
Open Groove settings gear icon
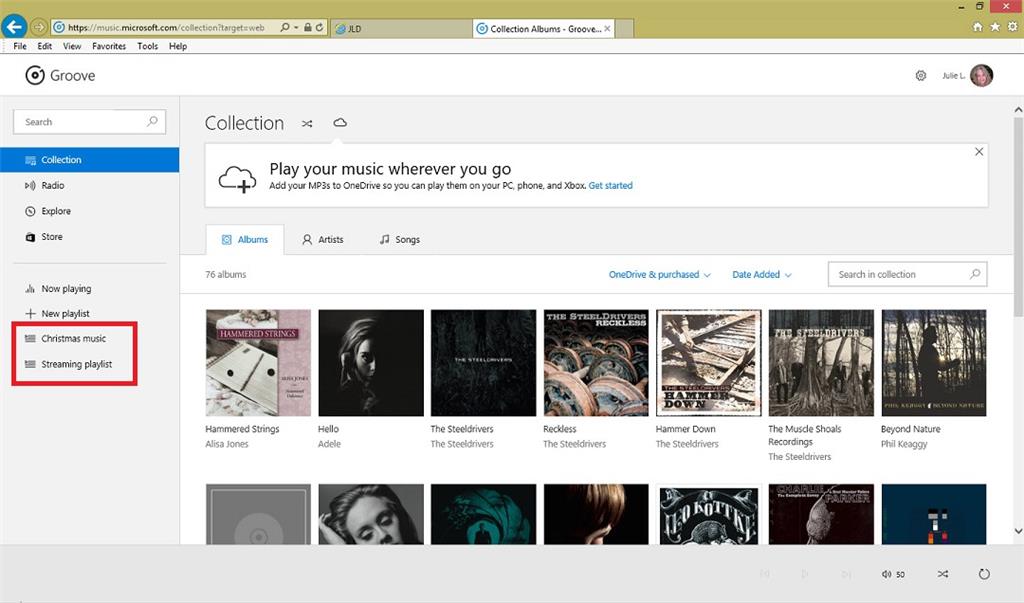point(921,76)
